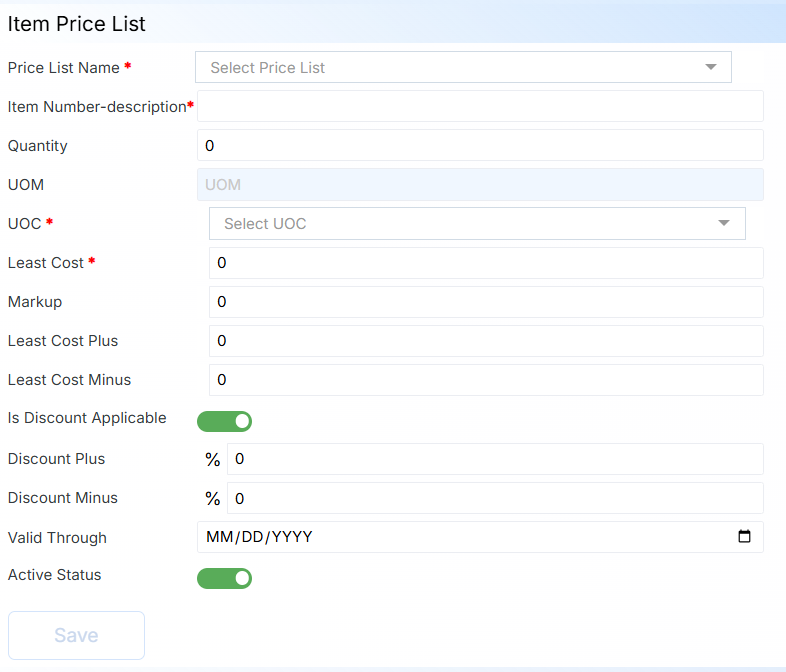The width and height of the screenshot is (786, 672).
Task: Focus the Least Cost Plus field
Action: point(486,340)
